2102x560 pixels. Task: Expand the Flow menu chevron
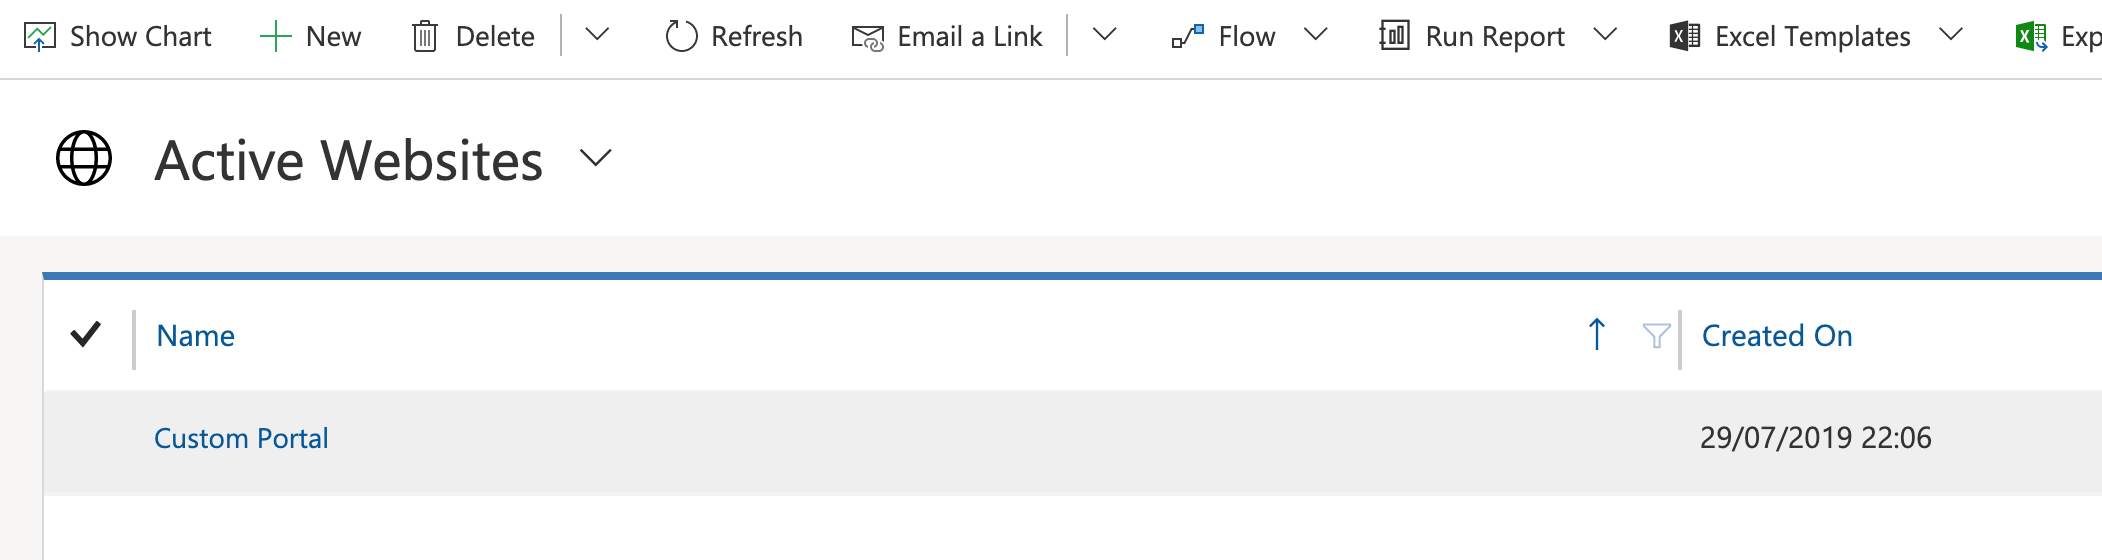pyautogui.click(x=1316, y=35)
